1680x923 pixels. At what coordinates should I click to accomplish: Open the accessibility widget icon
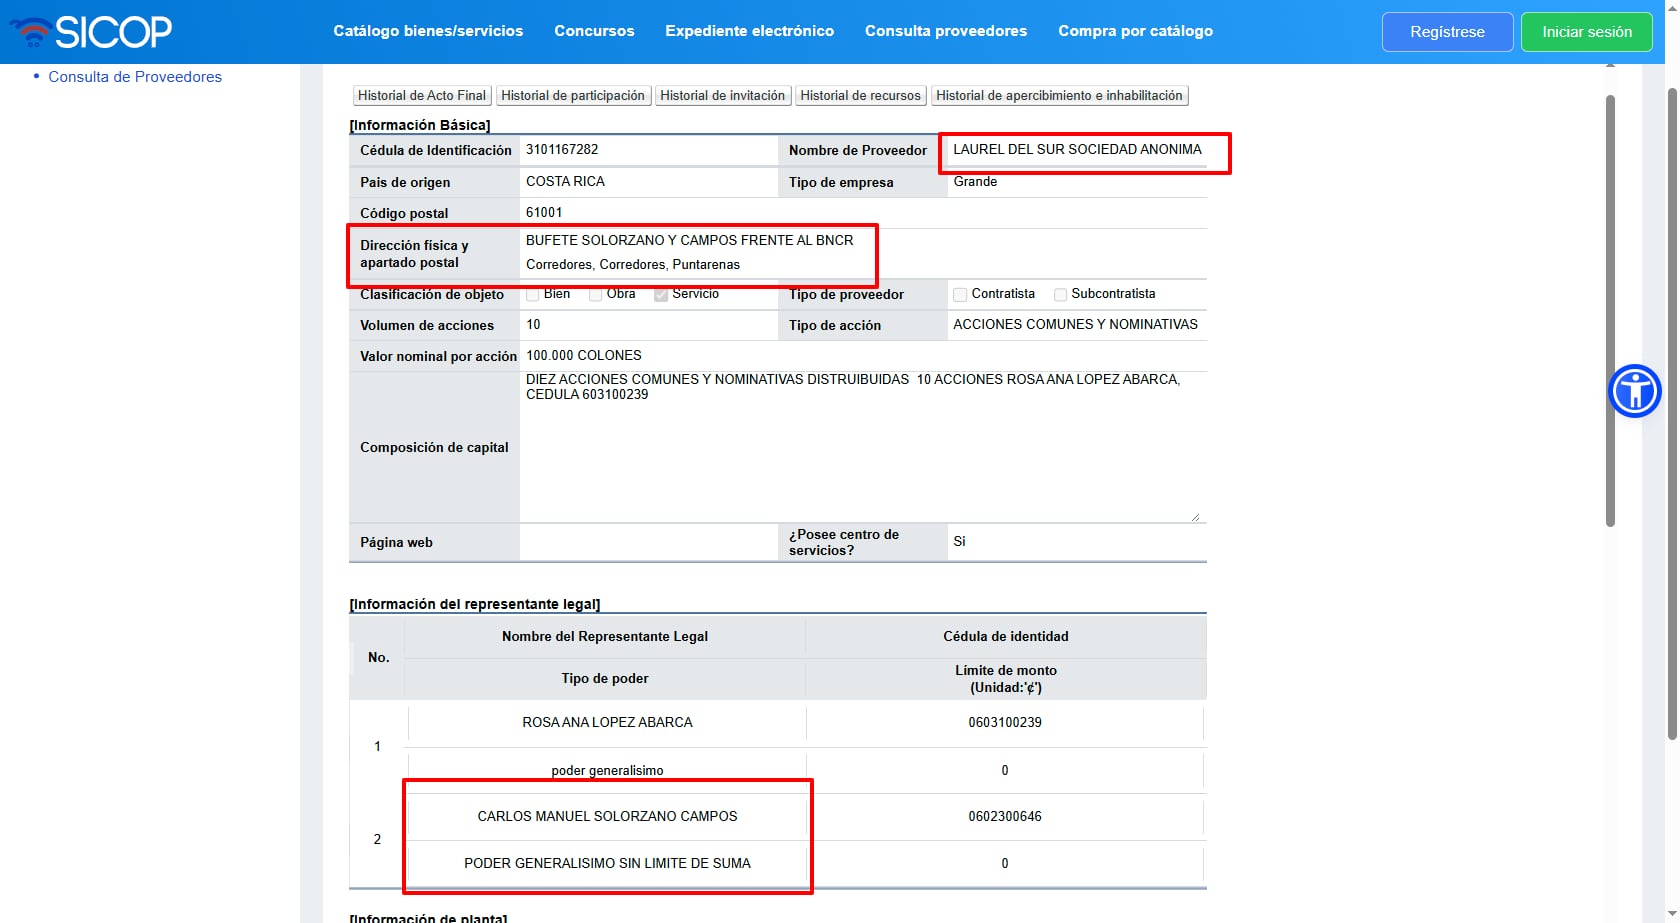click(1634, 391)
